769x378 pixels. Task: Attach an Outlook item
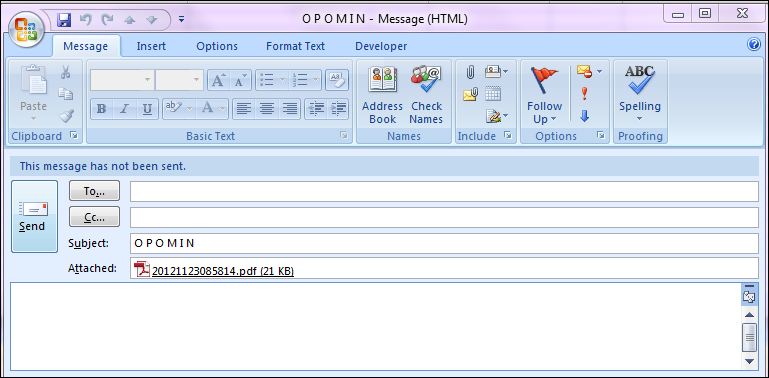470,94
